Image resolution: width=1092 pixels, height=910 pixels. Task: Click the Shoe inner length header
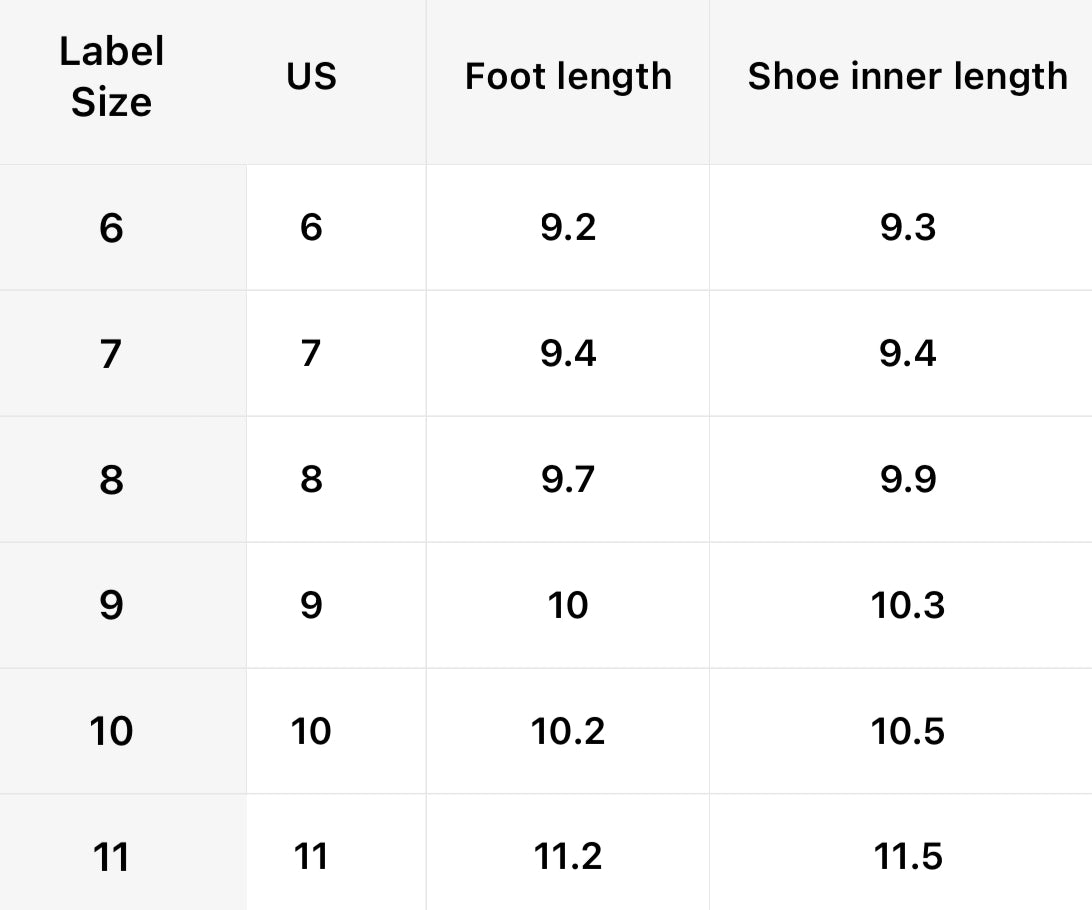907,77
